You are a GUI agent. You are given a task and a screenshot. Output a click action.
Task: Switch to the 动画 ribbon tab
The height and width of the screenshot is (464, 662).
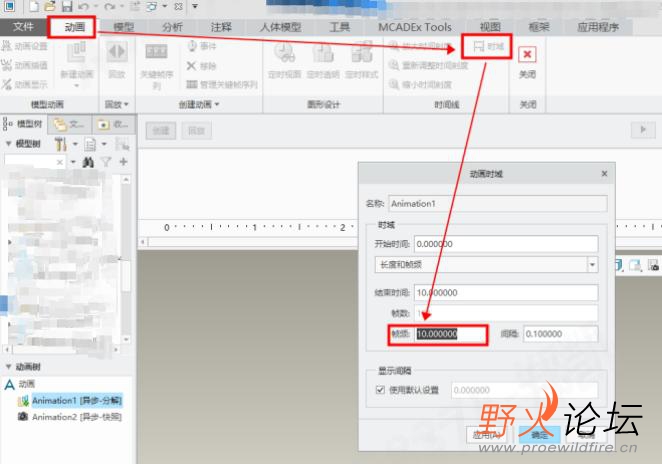(x=74, y=27)
